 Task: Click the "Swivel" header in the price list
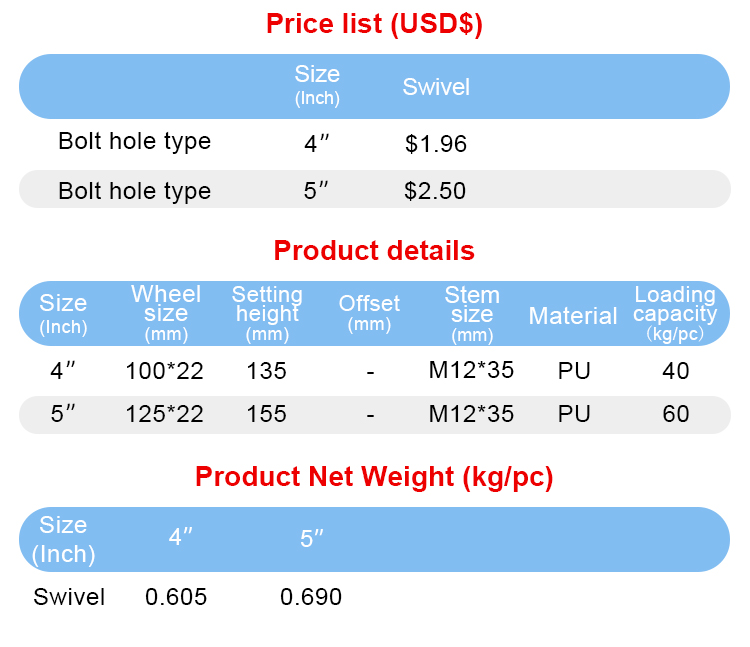coord(436,87)
